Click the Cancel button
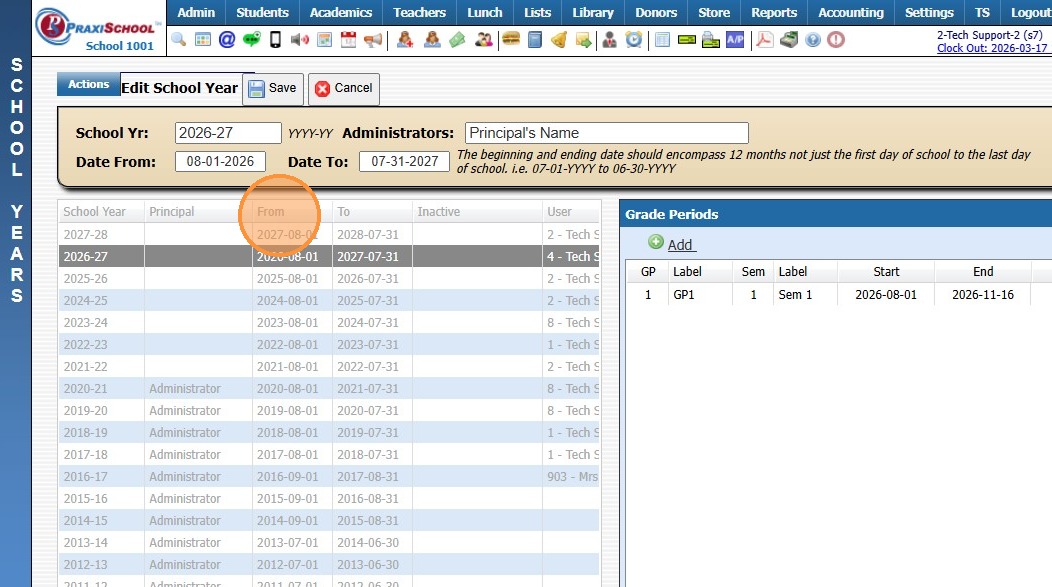 point(343,88)
